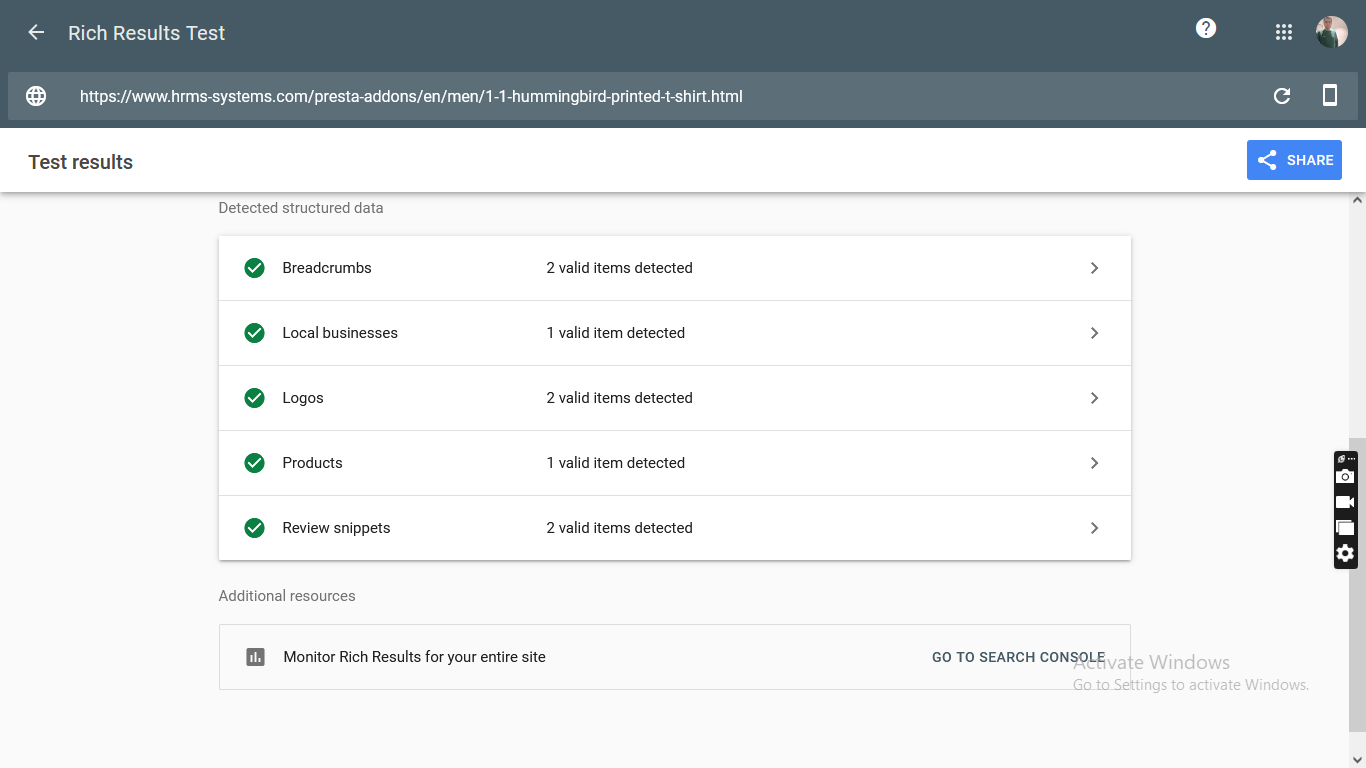Open the Products detected item row
This screenshot has width=1366, height=768.
tap(674, 463)
